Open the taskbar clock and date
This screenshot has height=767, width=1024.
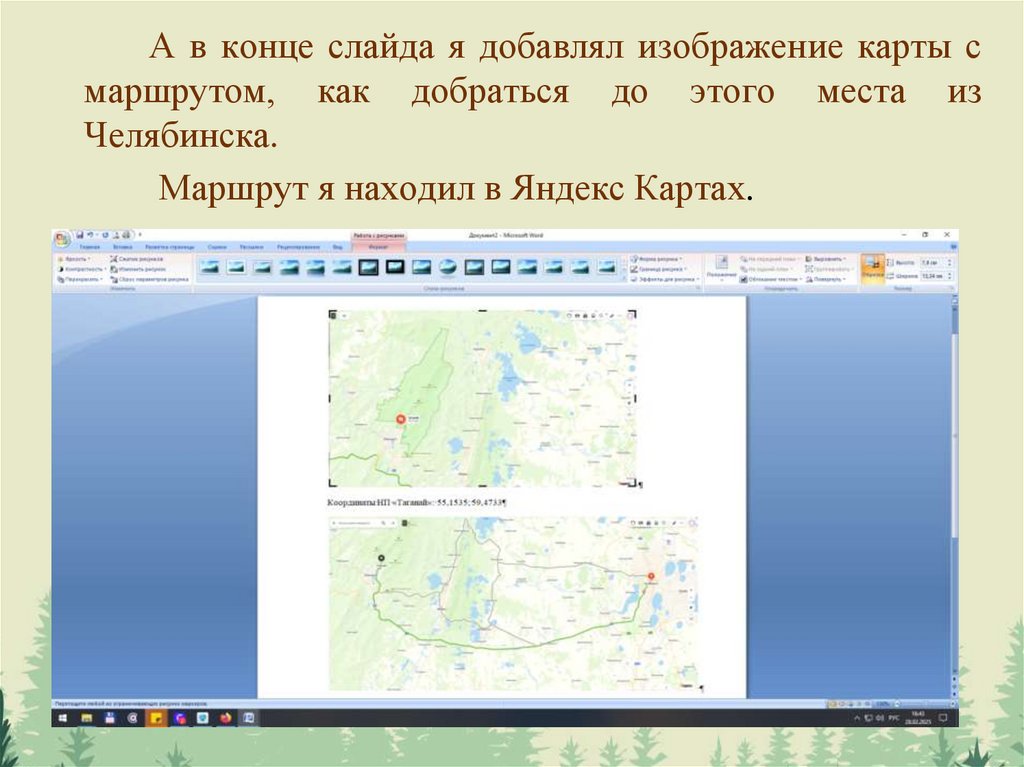coord(918,718)
